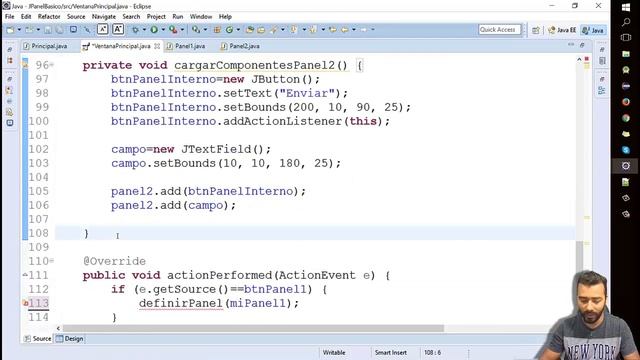Click the Search flashlight toolbar icon

click(x=273, y=29)
